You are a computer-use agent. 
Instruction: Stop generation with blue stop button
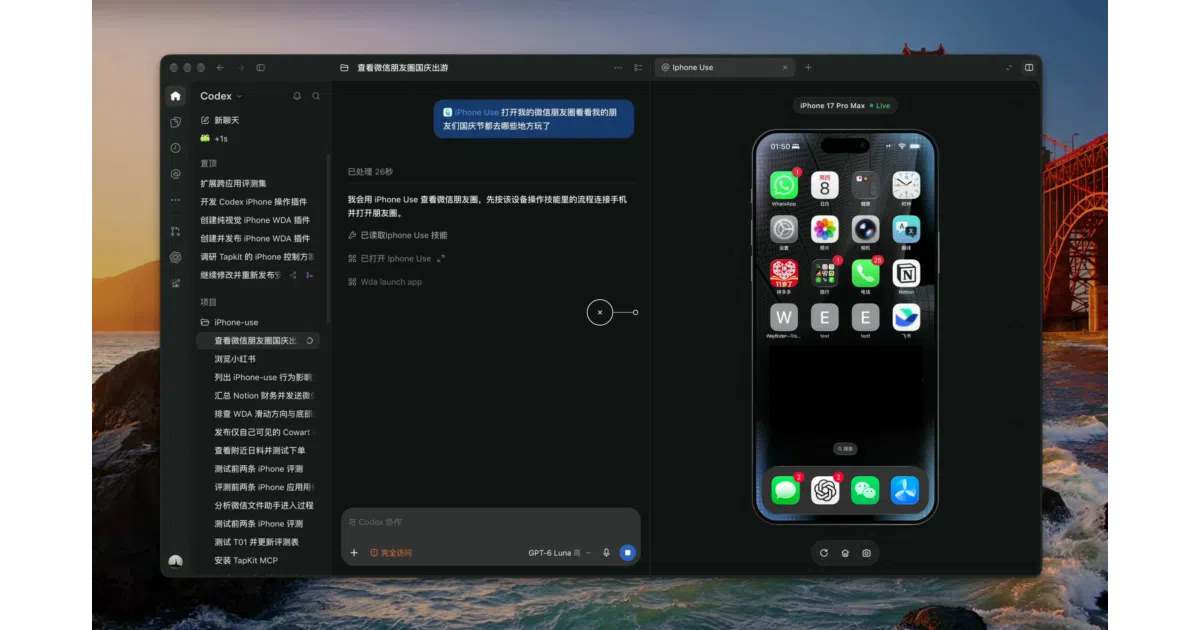(628, 553)
